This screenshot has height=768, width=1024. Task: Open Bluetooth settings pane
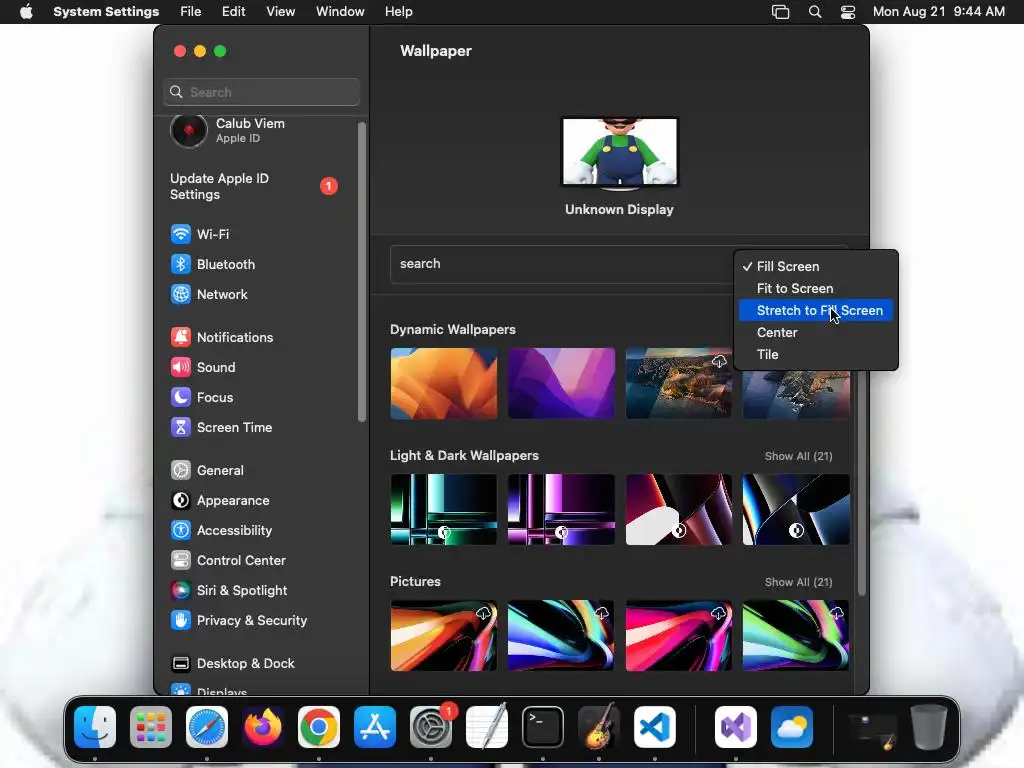click(x=213, y=264)
